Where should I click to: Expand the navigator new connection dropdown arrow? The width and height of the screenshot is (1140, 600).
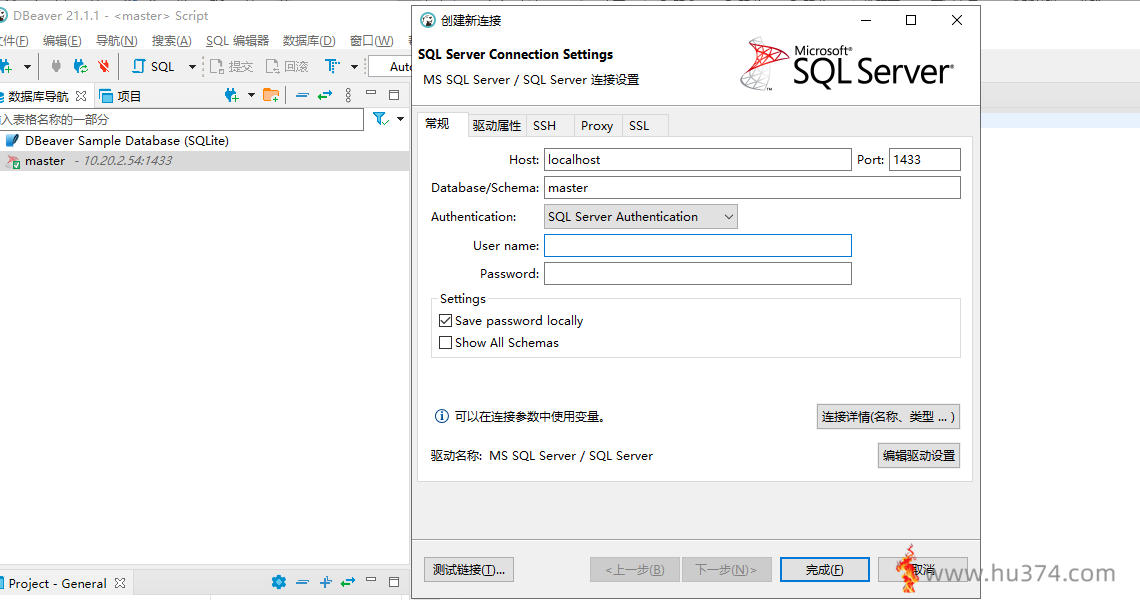[251, 95]
